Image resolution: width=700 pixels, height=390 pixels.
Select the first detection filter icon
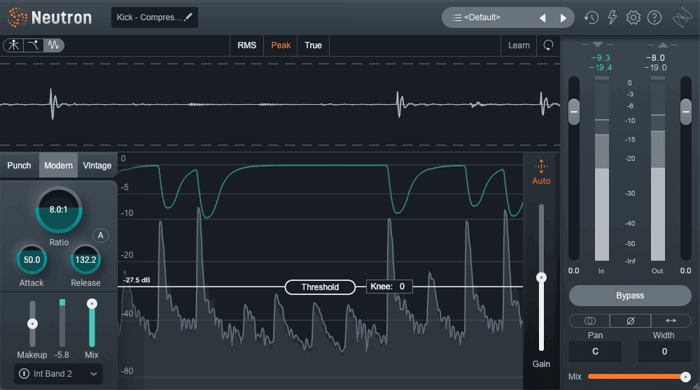14,45
